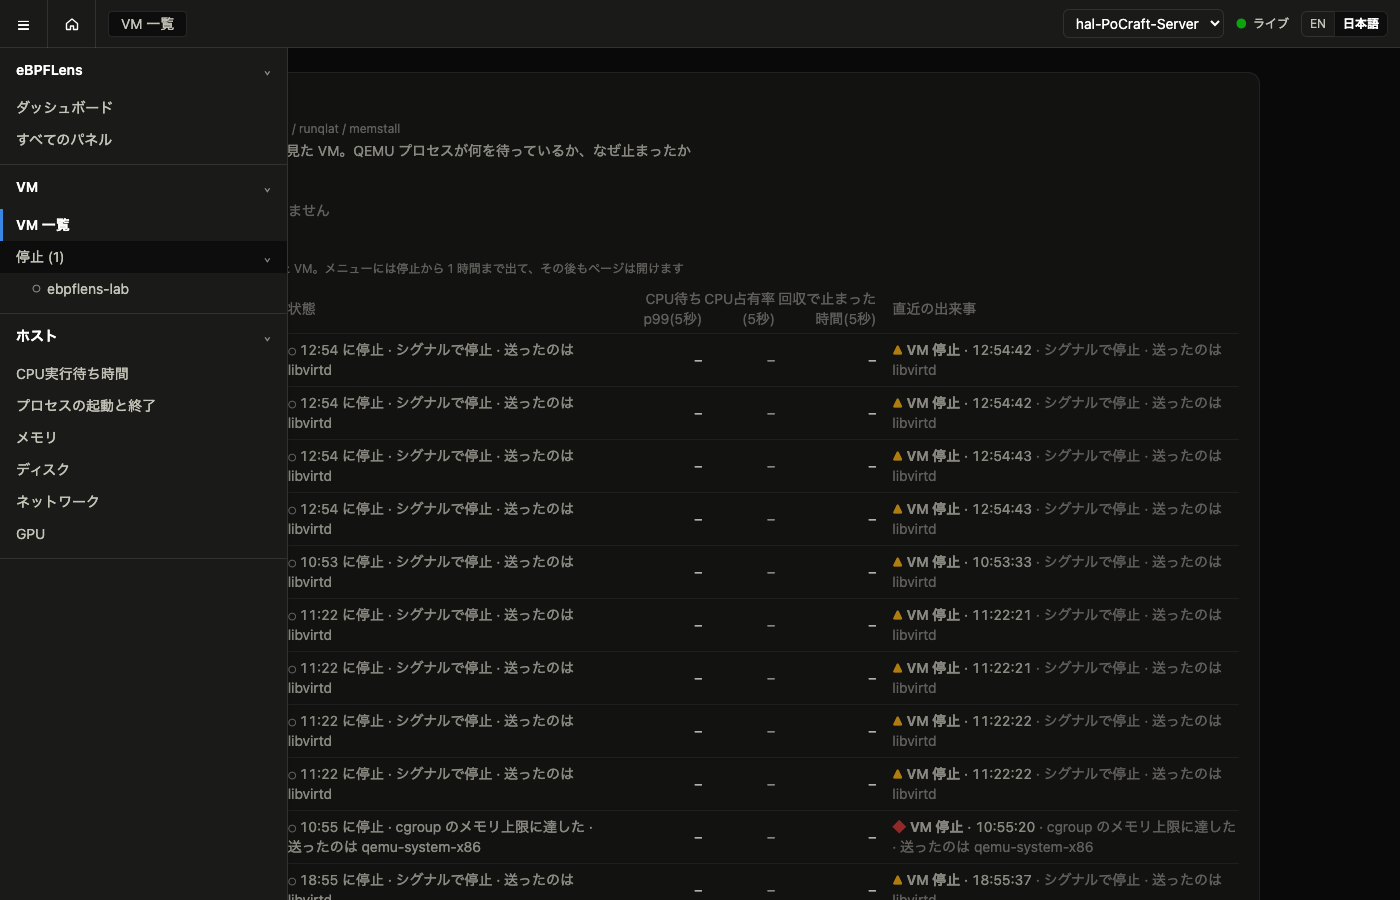This screenshot has height=900, width=1400.
Task: Click the warning triangle for event 18:55:37
Action: [x=898, y=880]
